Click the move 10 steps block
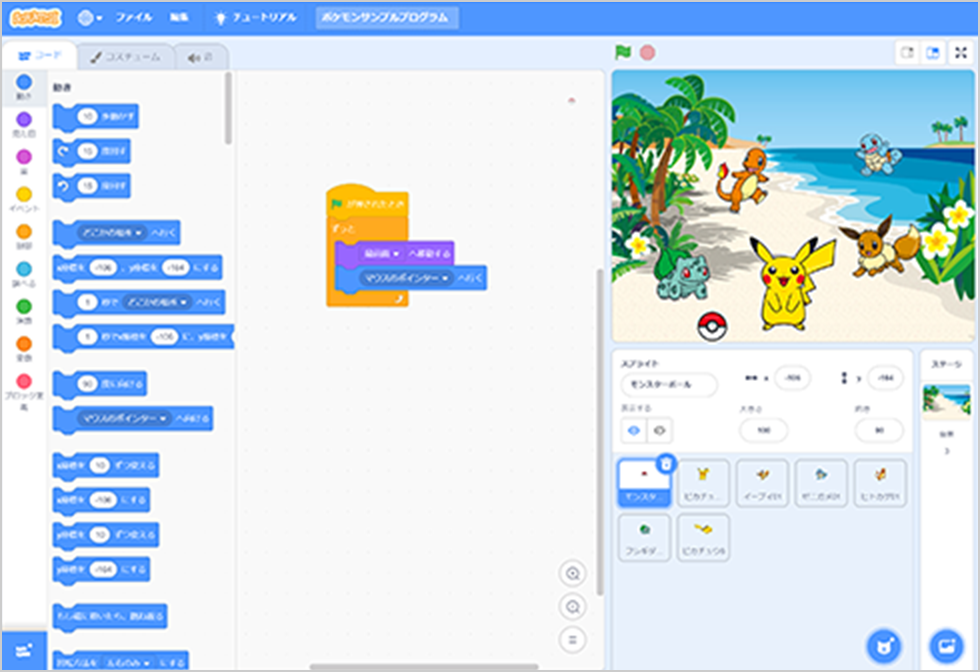 pos(96,116)
